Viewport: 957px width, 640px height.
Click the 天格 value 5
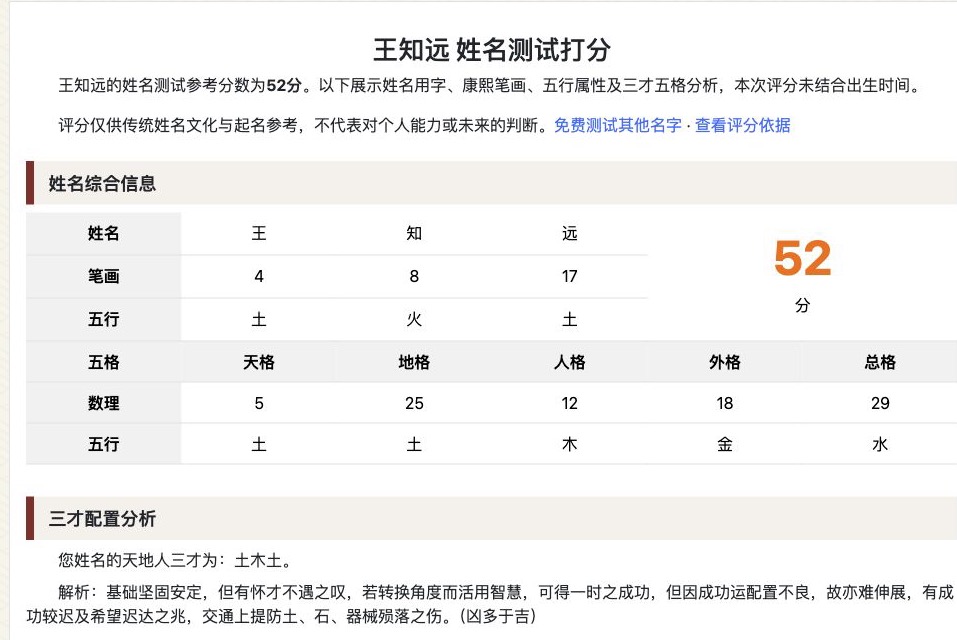click(259, 403)
